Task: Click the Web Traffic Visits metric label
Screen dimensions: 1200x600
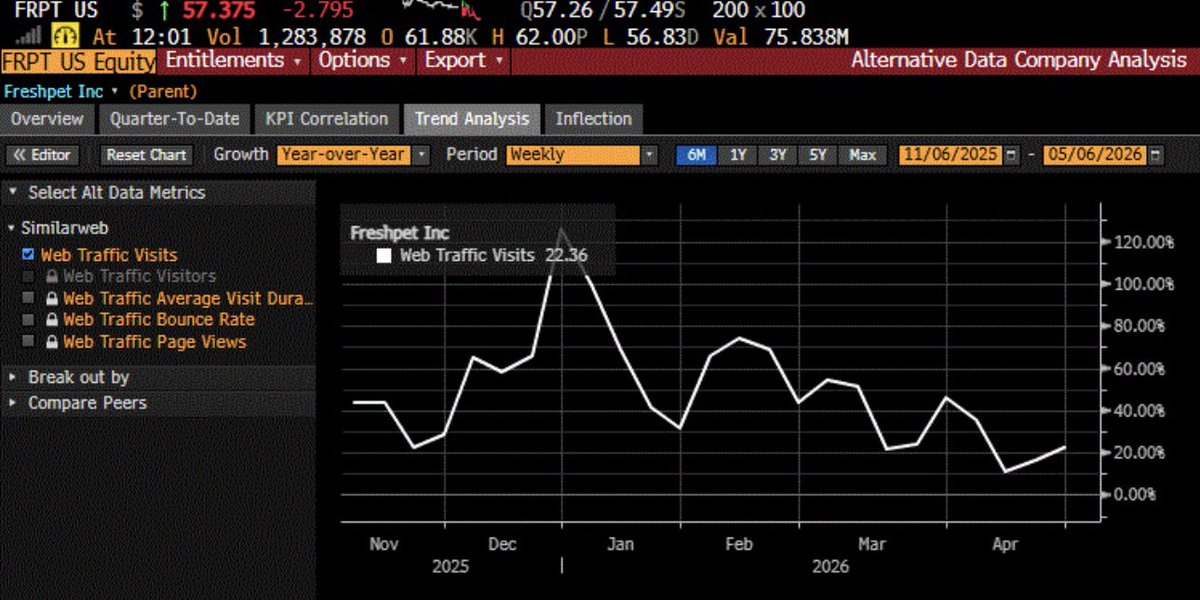Action: coord(109,255)
